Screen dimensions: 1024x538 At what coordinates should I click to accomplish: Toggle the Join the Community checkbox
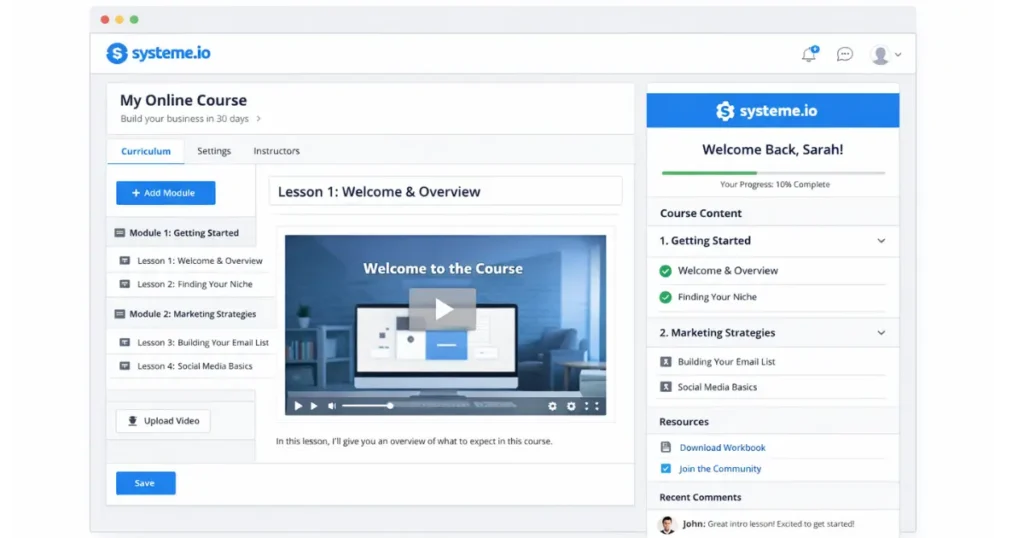tap(666, 468)
